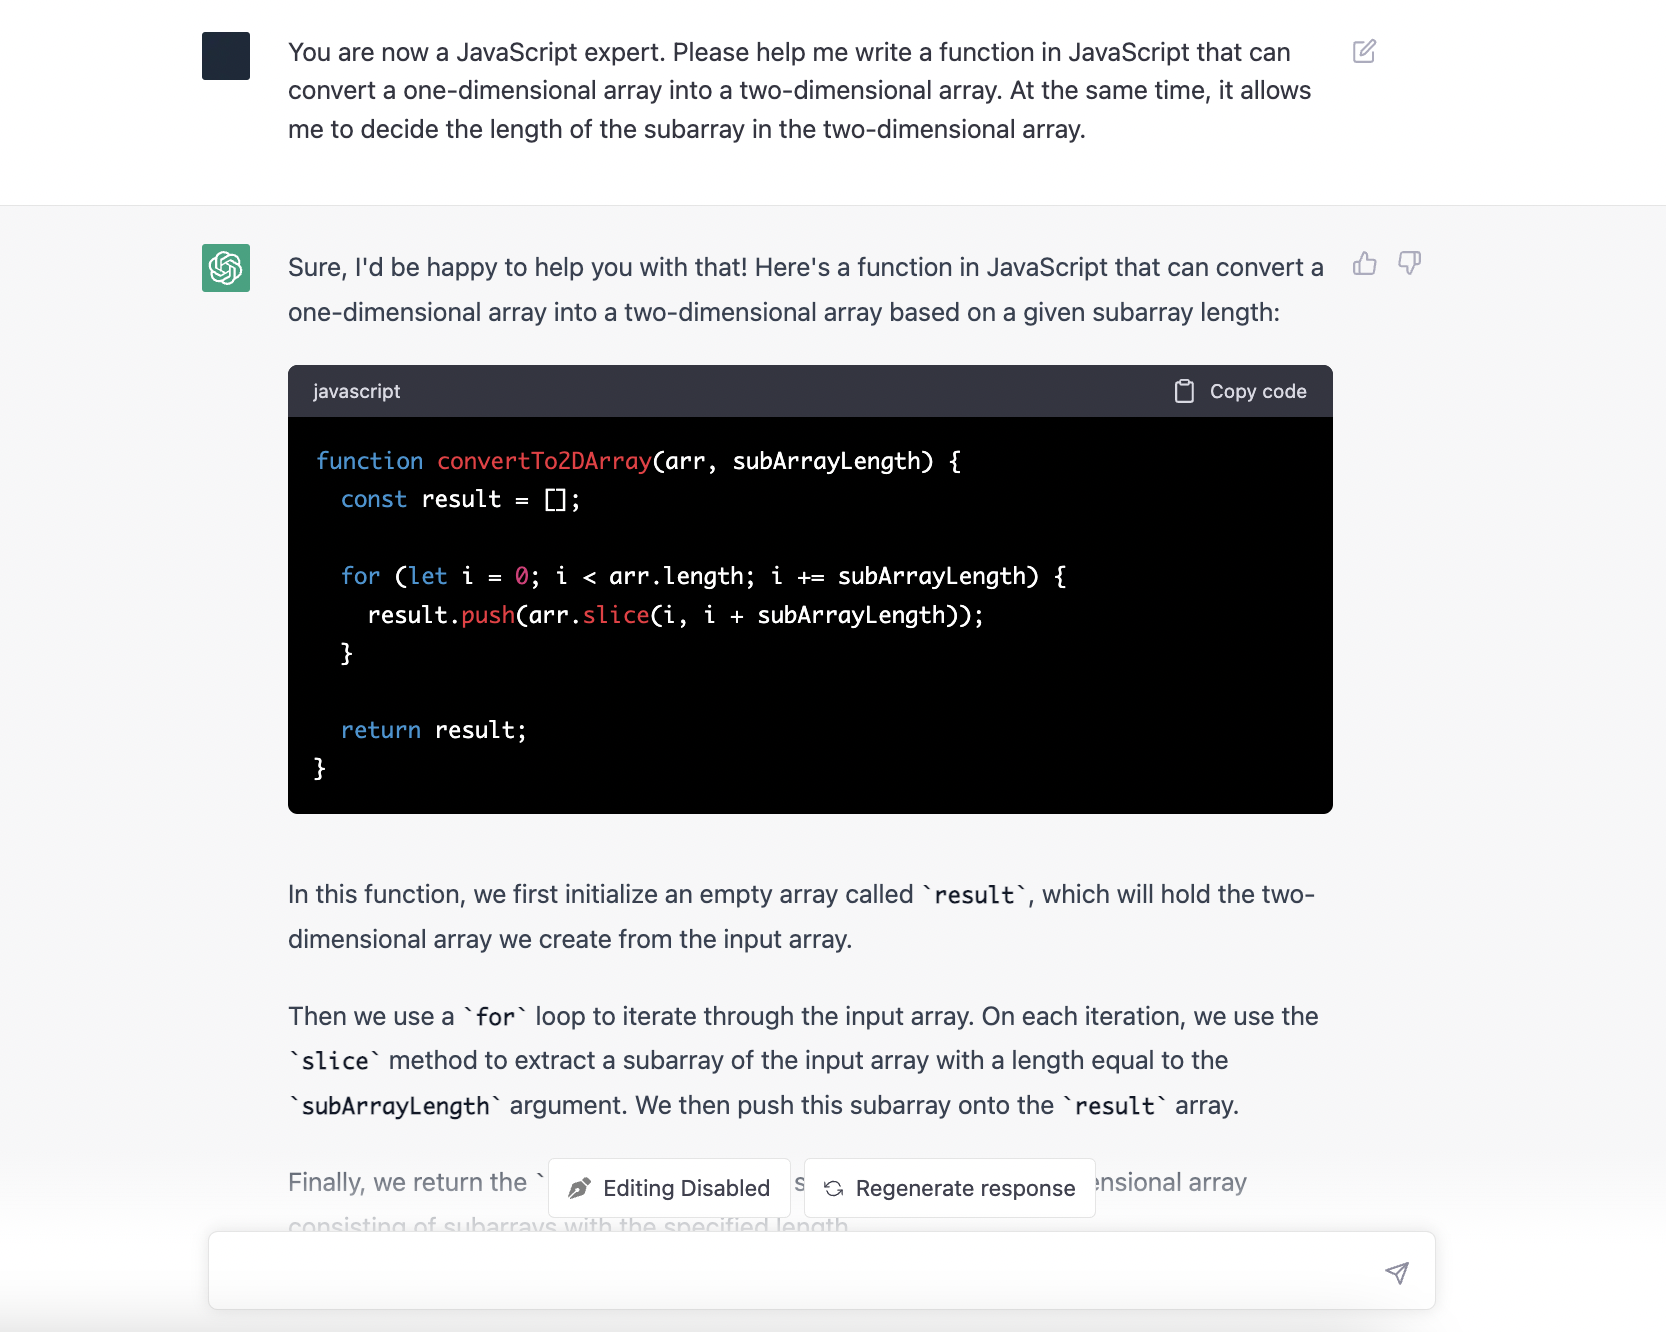Screen dimensions: 1666x1332
Task: Click the clipboard icon in code header
Action: click(1184, 391)
